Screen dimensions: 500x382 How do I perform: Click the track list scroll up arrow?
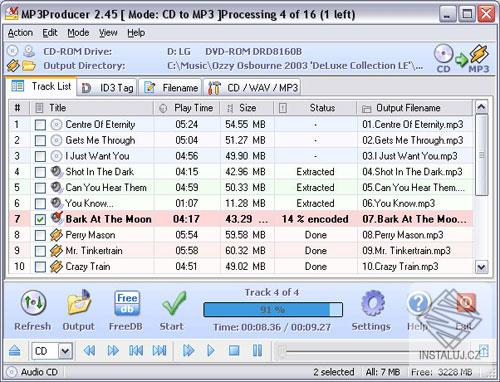(481, 107)
